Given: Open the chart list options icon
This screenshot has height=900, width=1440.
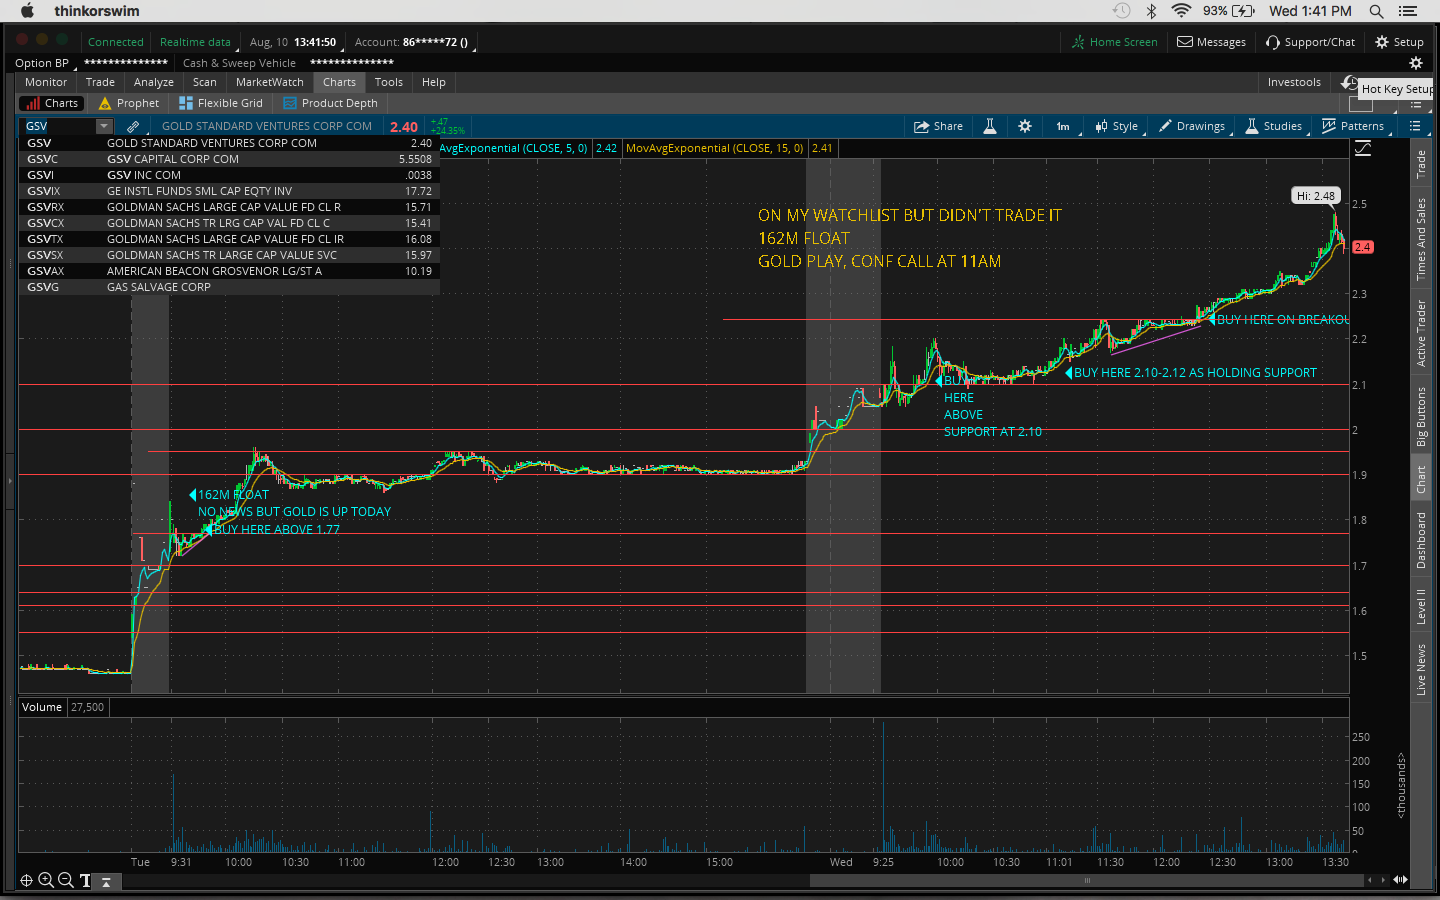Looking at the screenshot, I should [1415, 126].
